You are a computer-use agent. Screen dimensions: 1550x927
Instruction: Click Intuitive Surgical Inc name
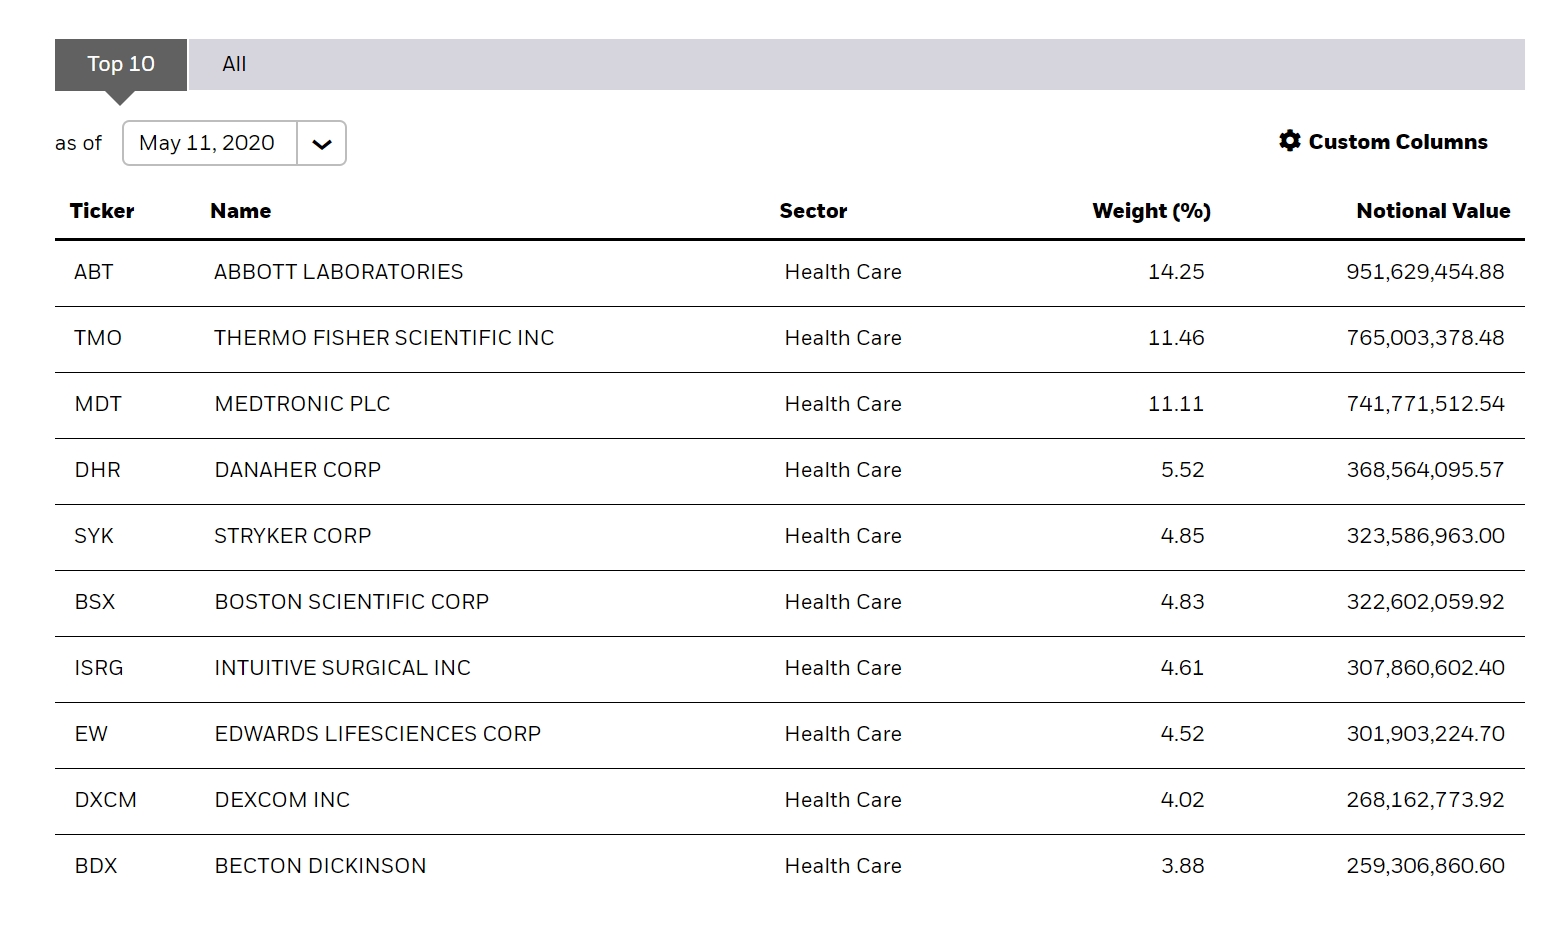coord(342,668)
